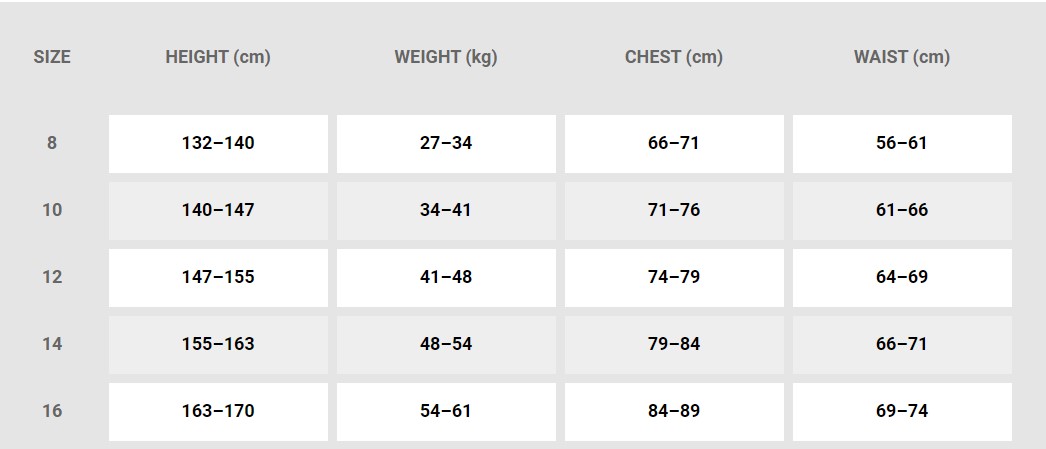The image size is (1046, 449).
Task: Click the SIZE column header
Action: click(x=52, y=57)
